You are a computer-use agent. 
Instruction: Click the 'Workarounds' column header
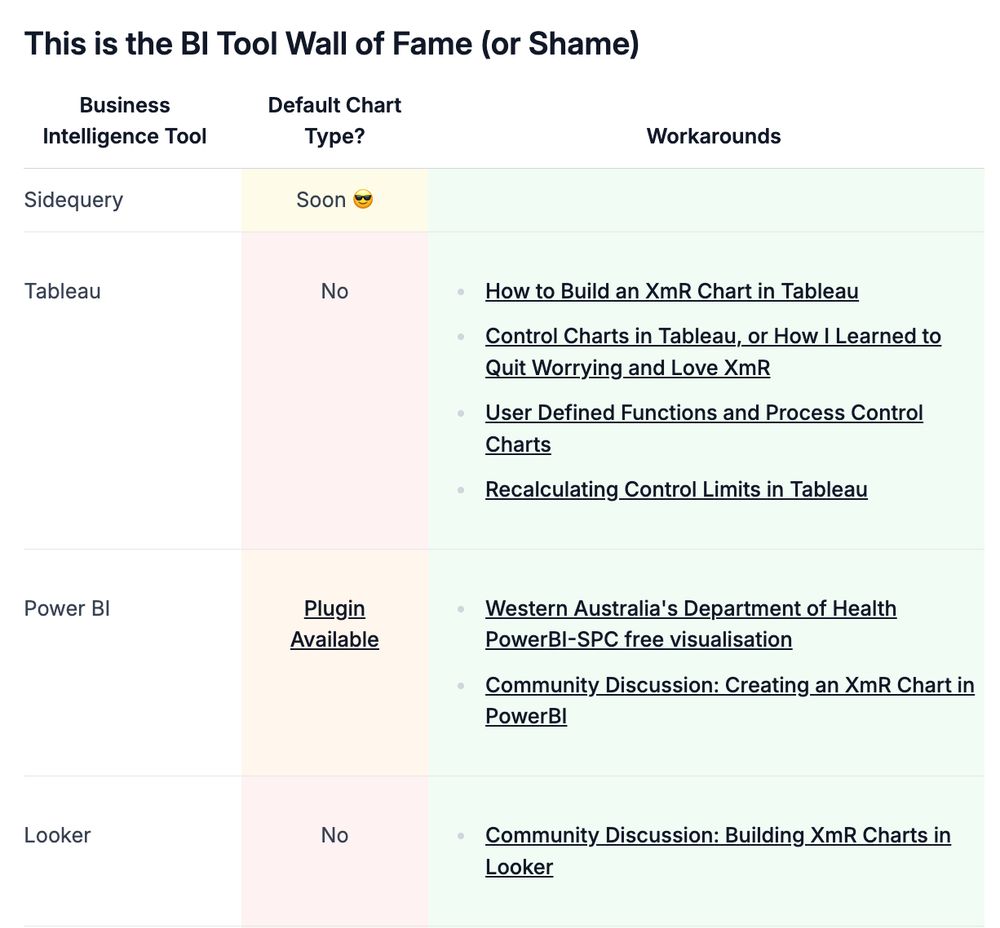(x=714, y=136)
